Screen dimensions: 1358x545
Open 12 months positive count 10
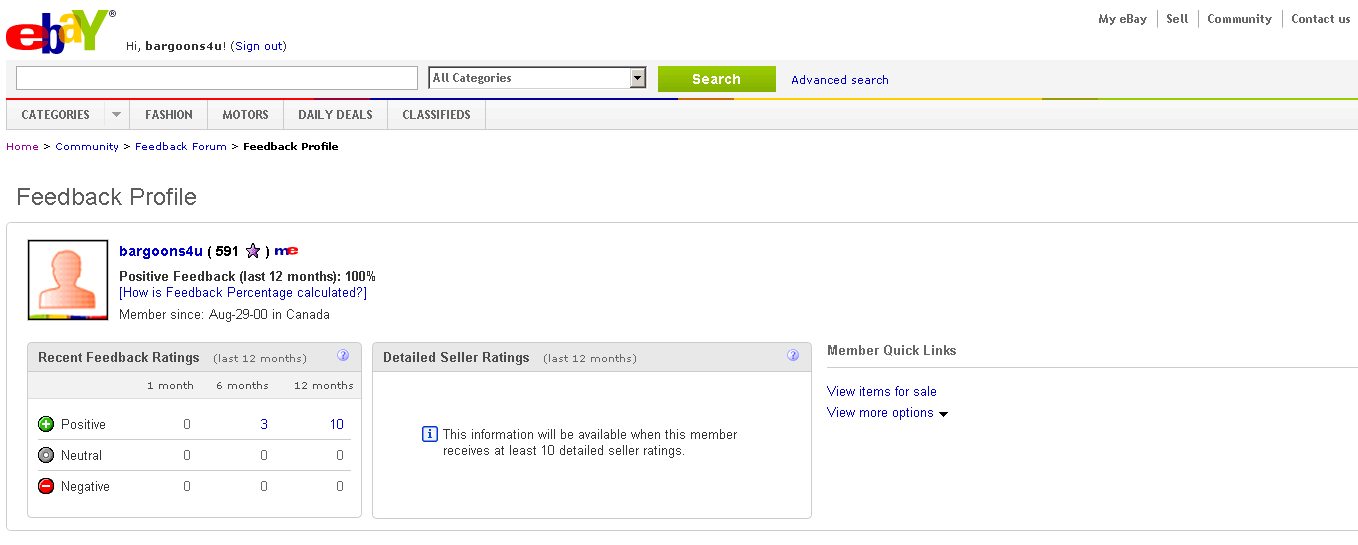337,424
